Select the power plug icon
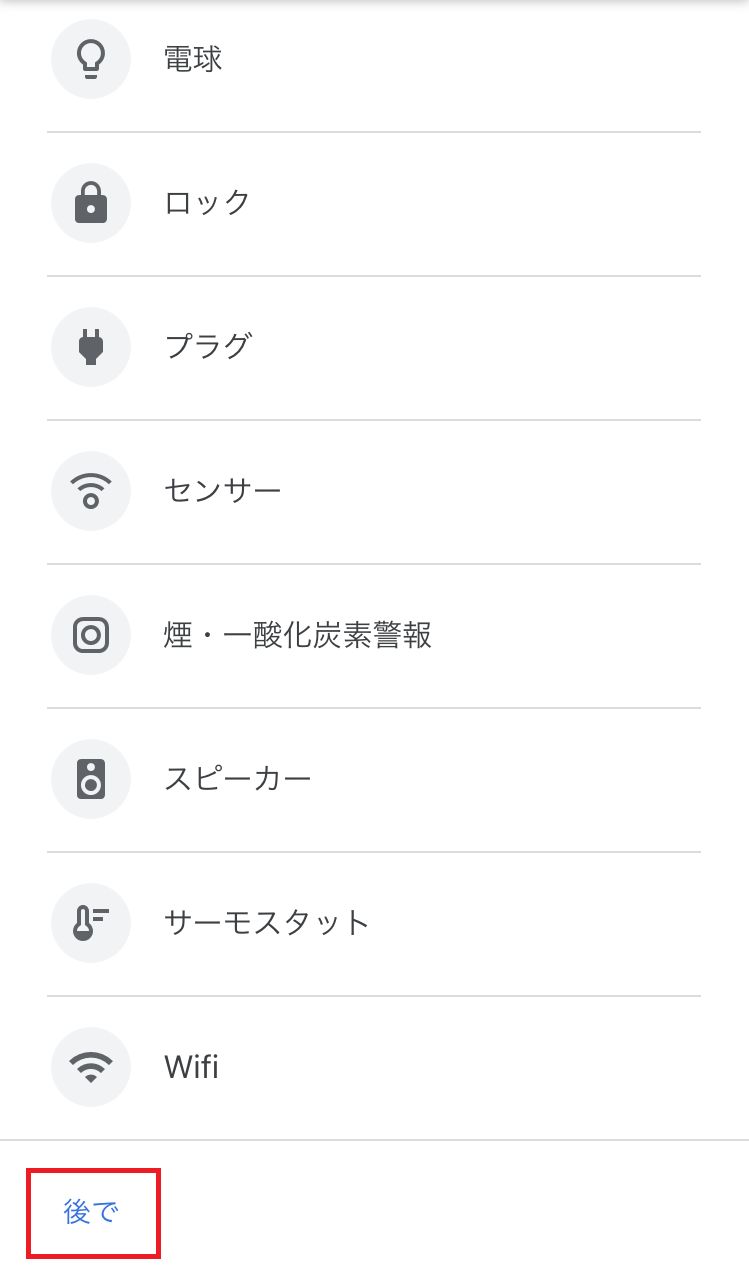The width and height of the screenshot is (749, 1285). 91,348
